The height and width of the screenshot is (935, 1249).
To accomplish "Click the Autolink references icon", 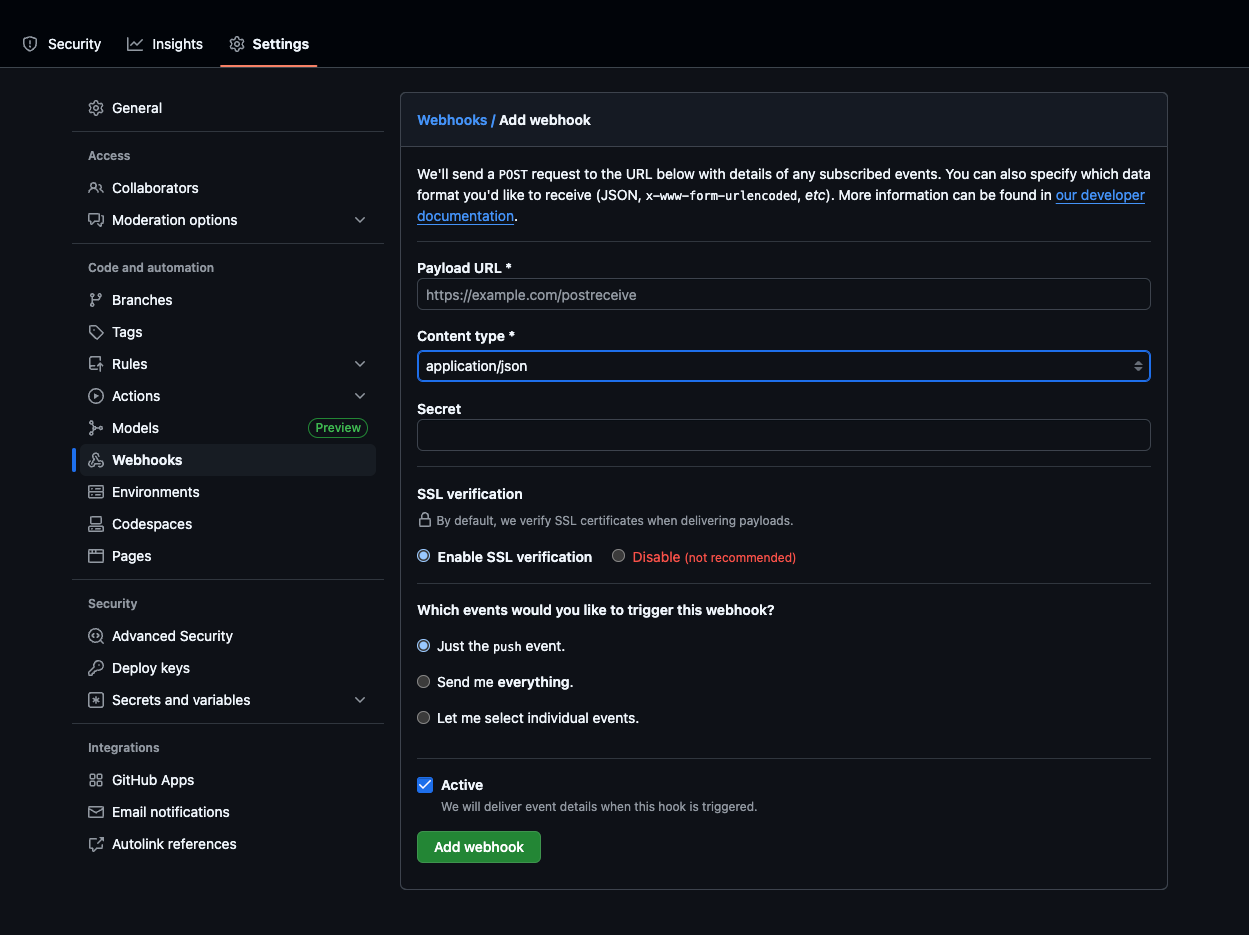I will [96, 844].
